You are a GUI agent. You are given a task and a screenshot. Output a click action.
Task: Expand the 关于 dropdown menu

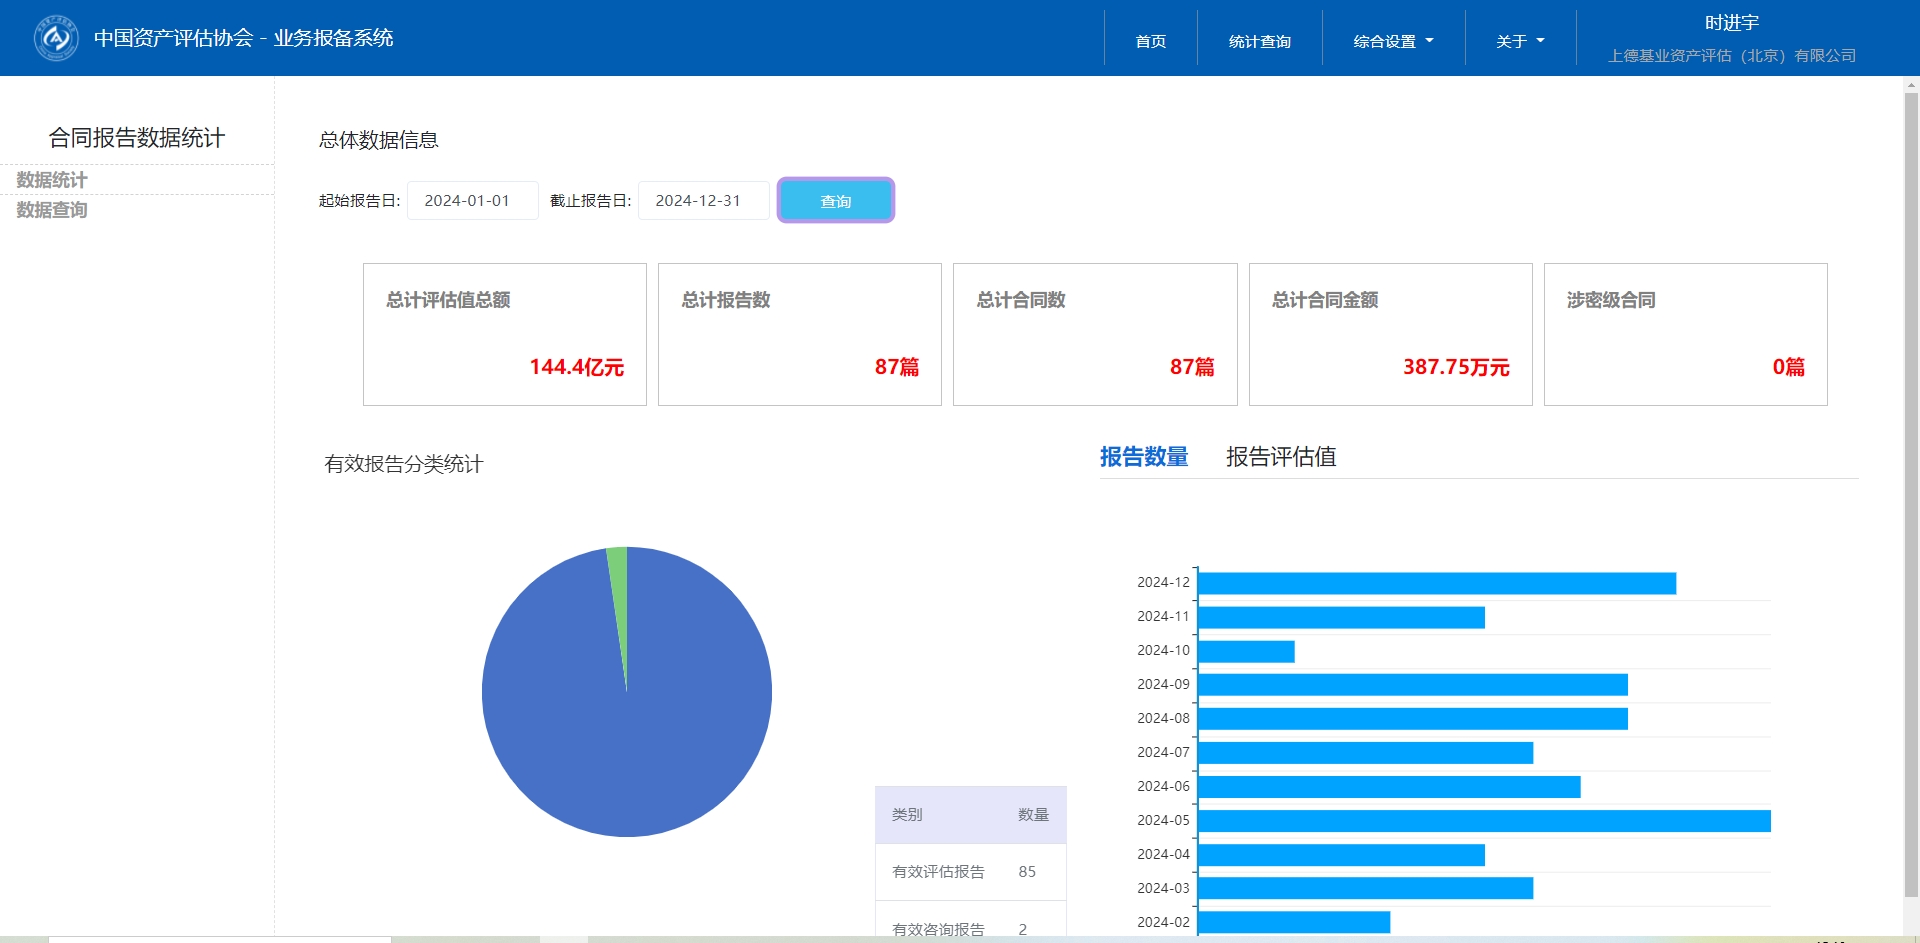click(1520, 41)
